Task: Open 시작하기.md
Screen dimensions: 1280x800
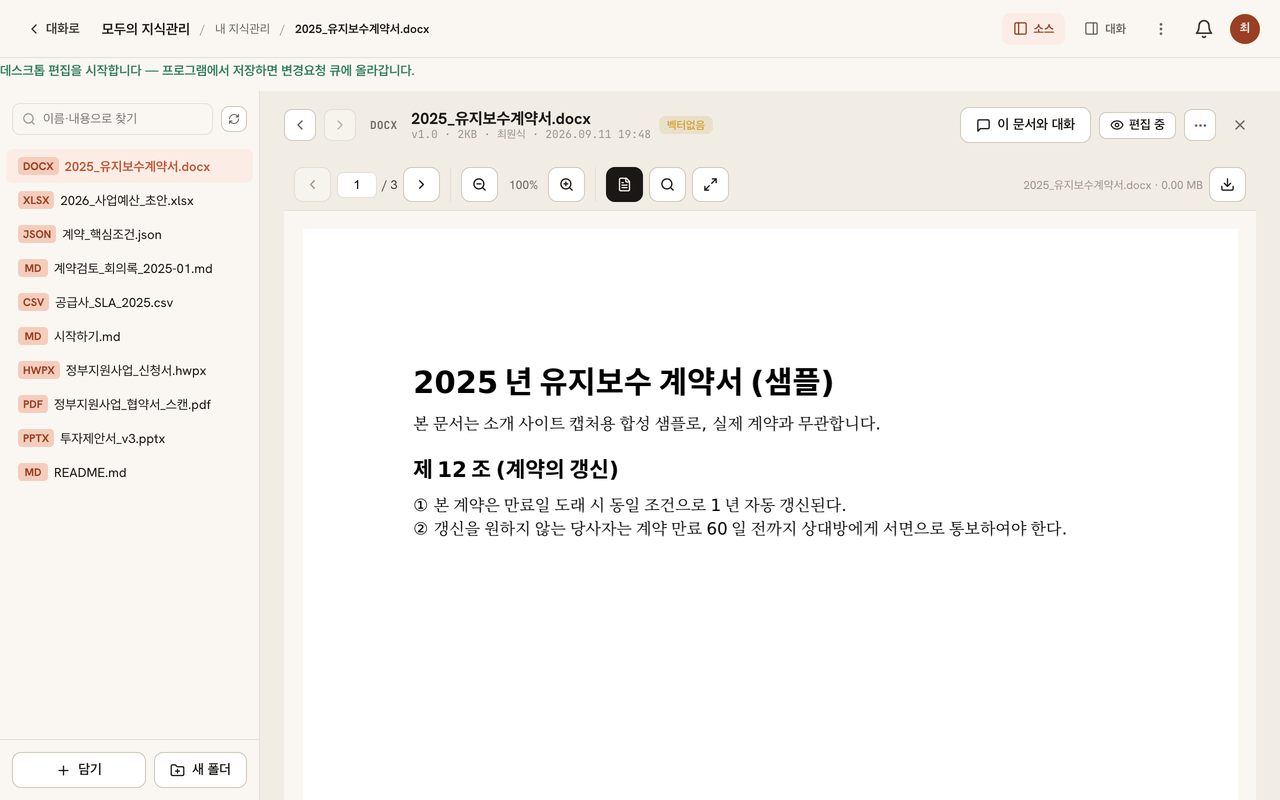Action: coord(129,336)
